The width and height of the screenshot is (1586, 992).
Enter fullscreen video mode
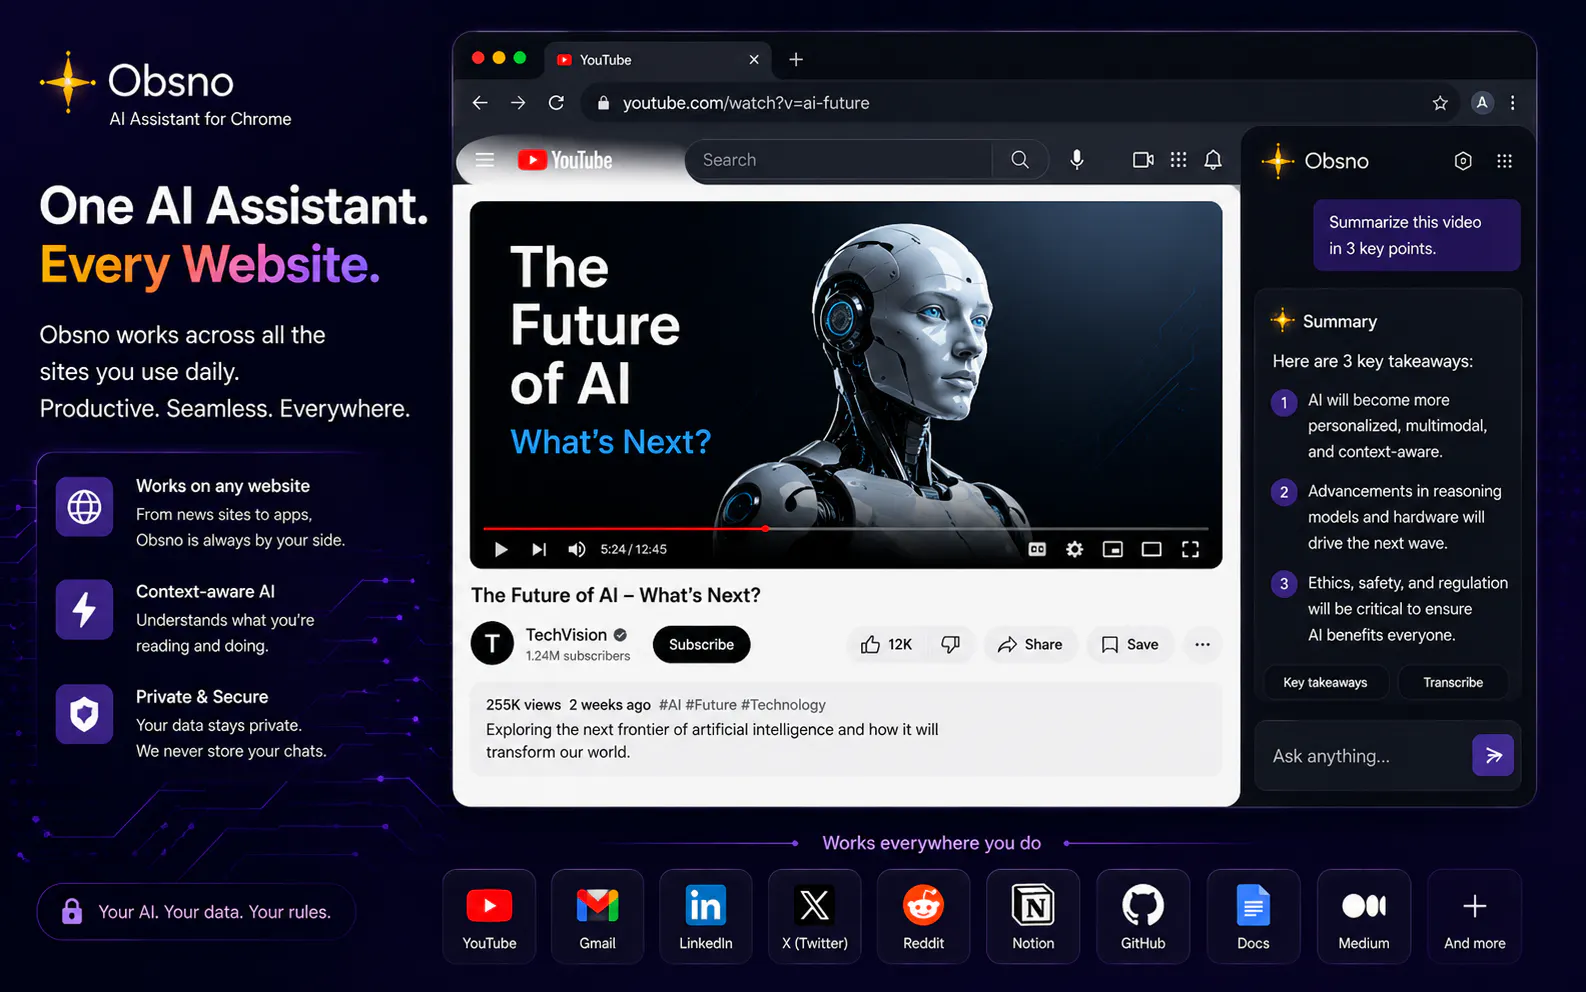[1190, 549]
